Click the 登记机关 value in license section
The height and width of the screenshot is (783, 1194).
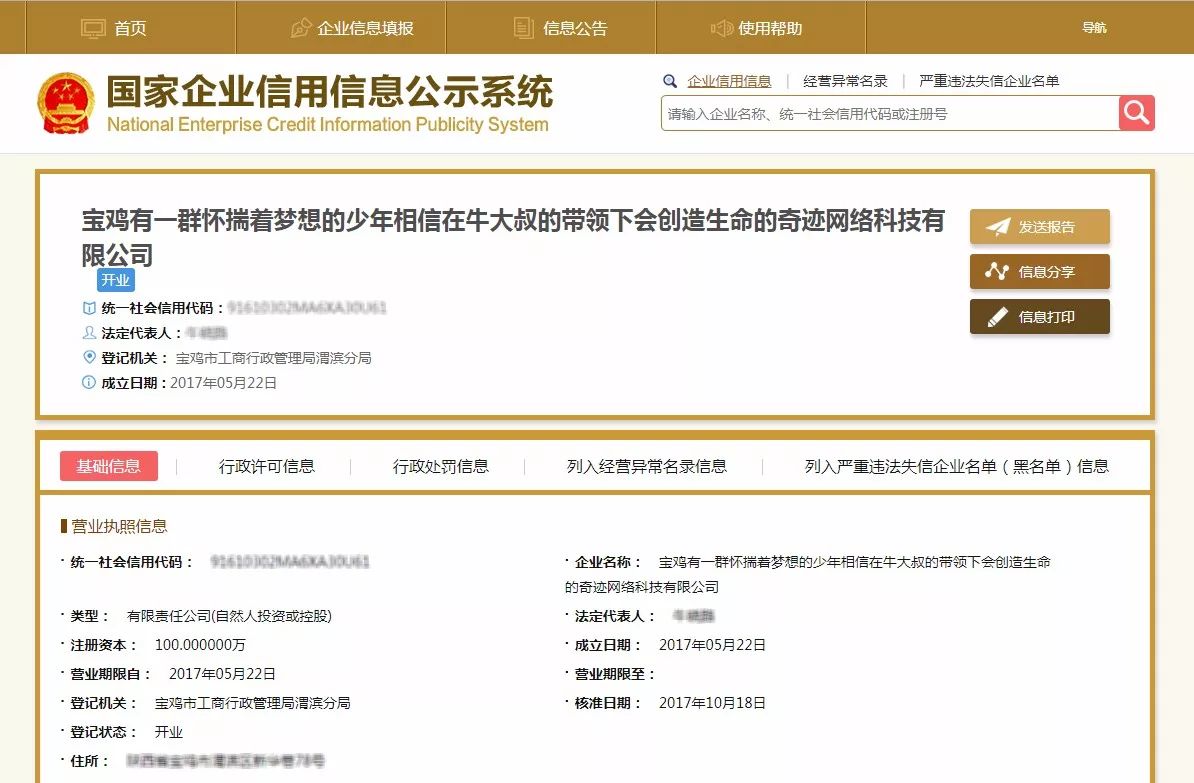(252, 702)
